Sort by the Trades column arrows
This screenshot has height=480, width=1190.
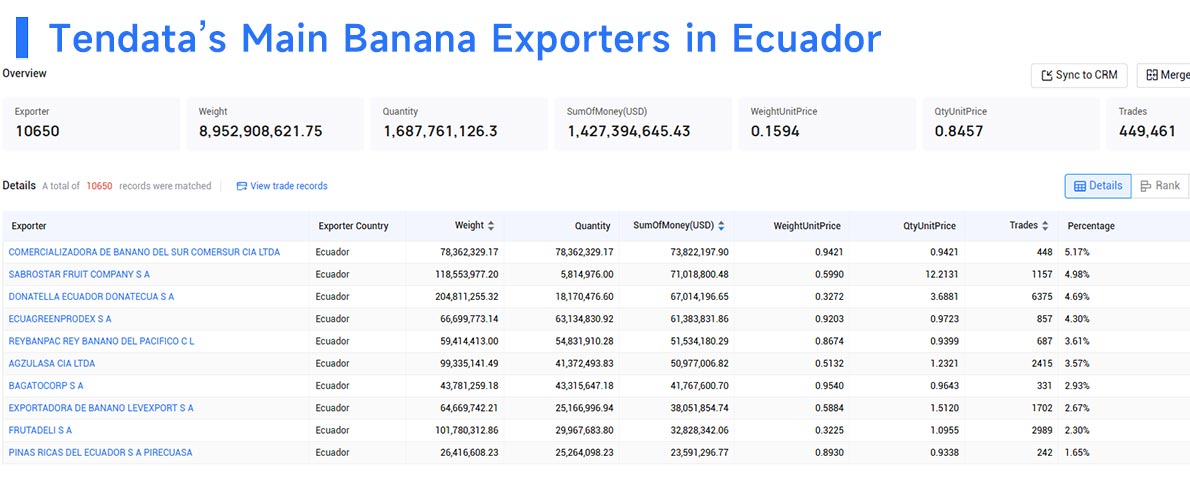(1045, 226)
